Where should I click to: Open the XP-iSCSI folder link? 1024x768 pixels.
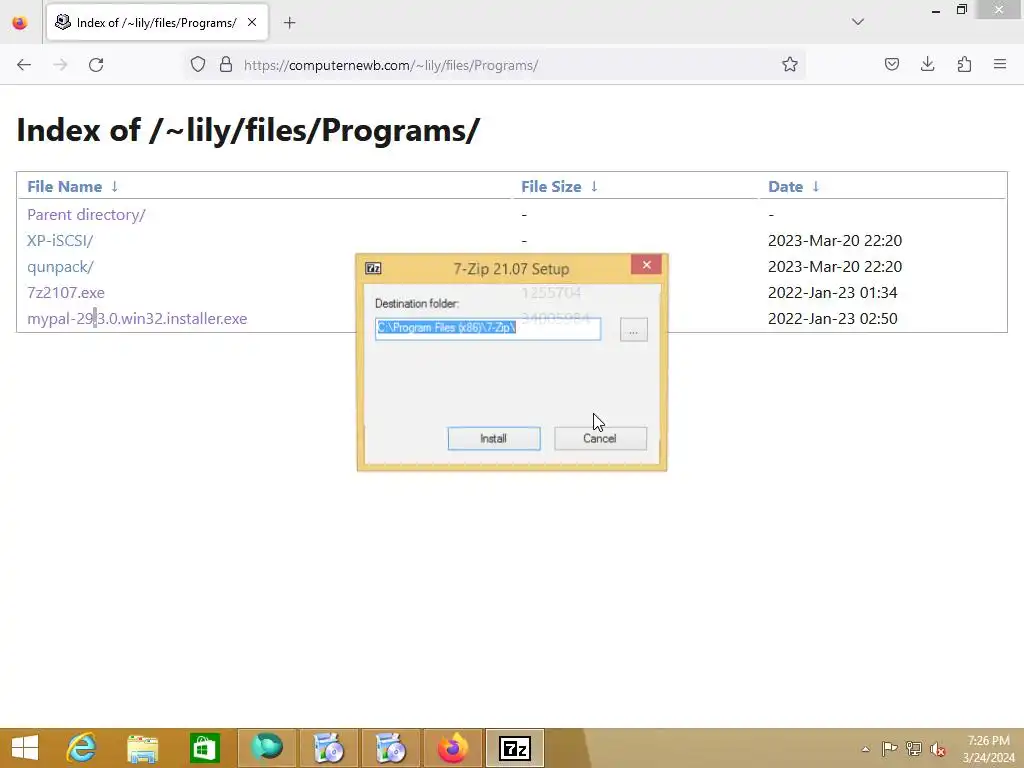[60, 240]
